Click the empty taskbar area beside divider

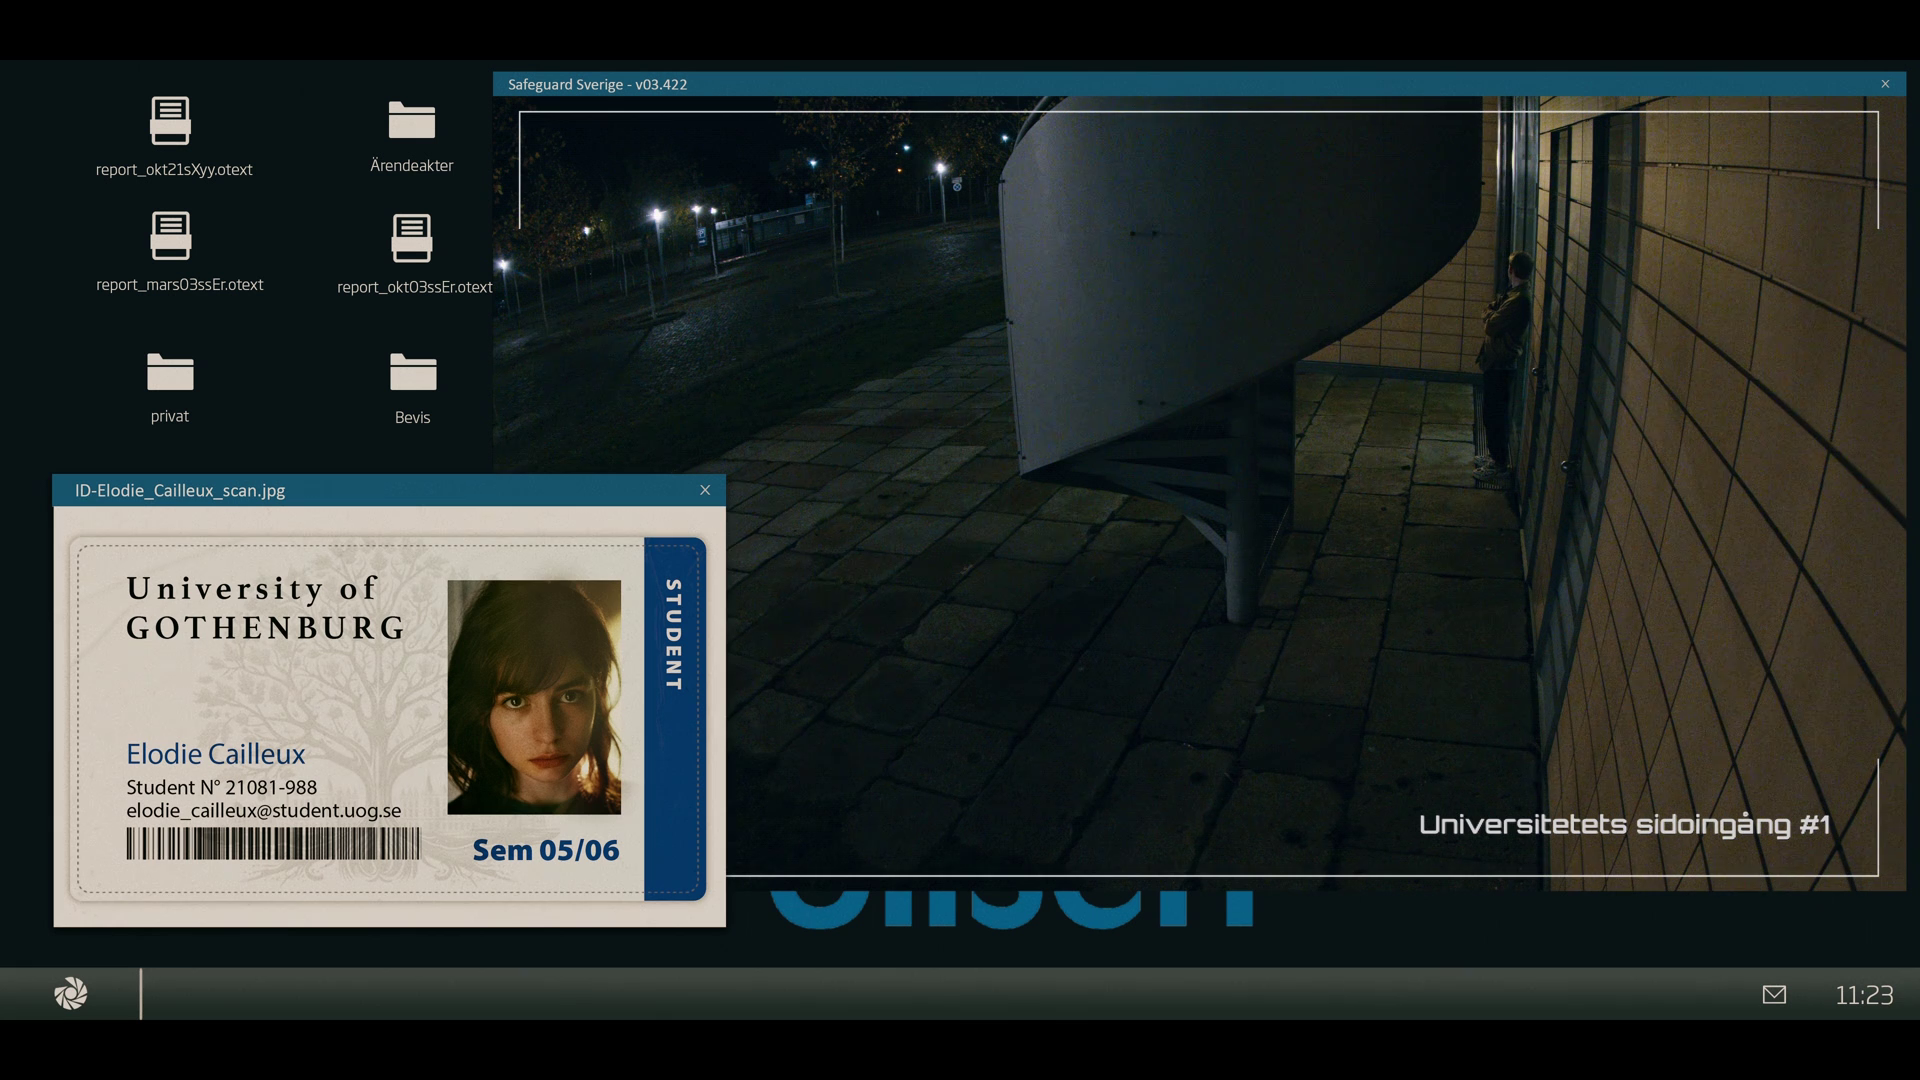(x=900, y=994)
